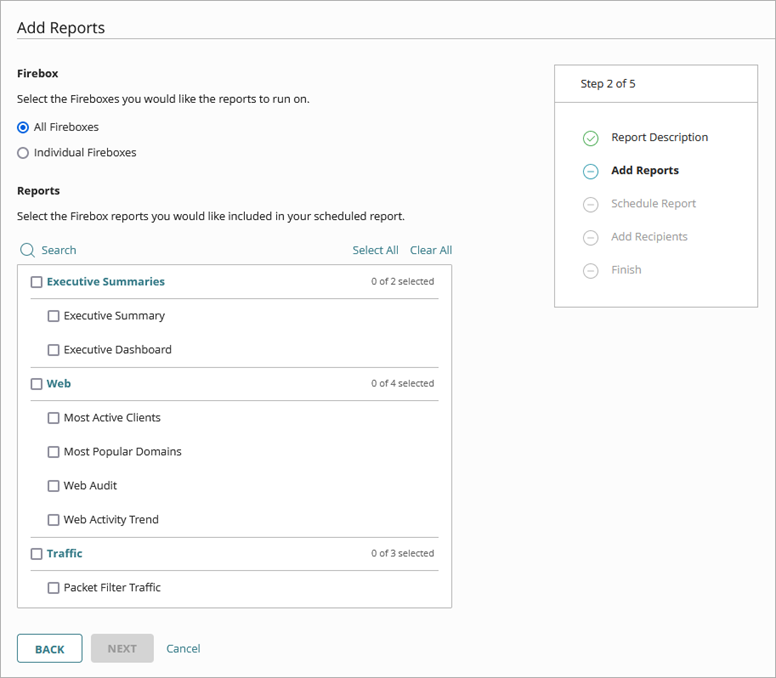
Task: Click the Select All link
Action: 375,250
